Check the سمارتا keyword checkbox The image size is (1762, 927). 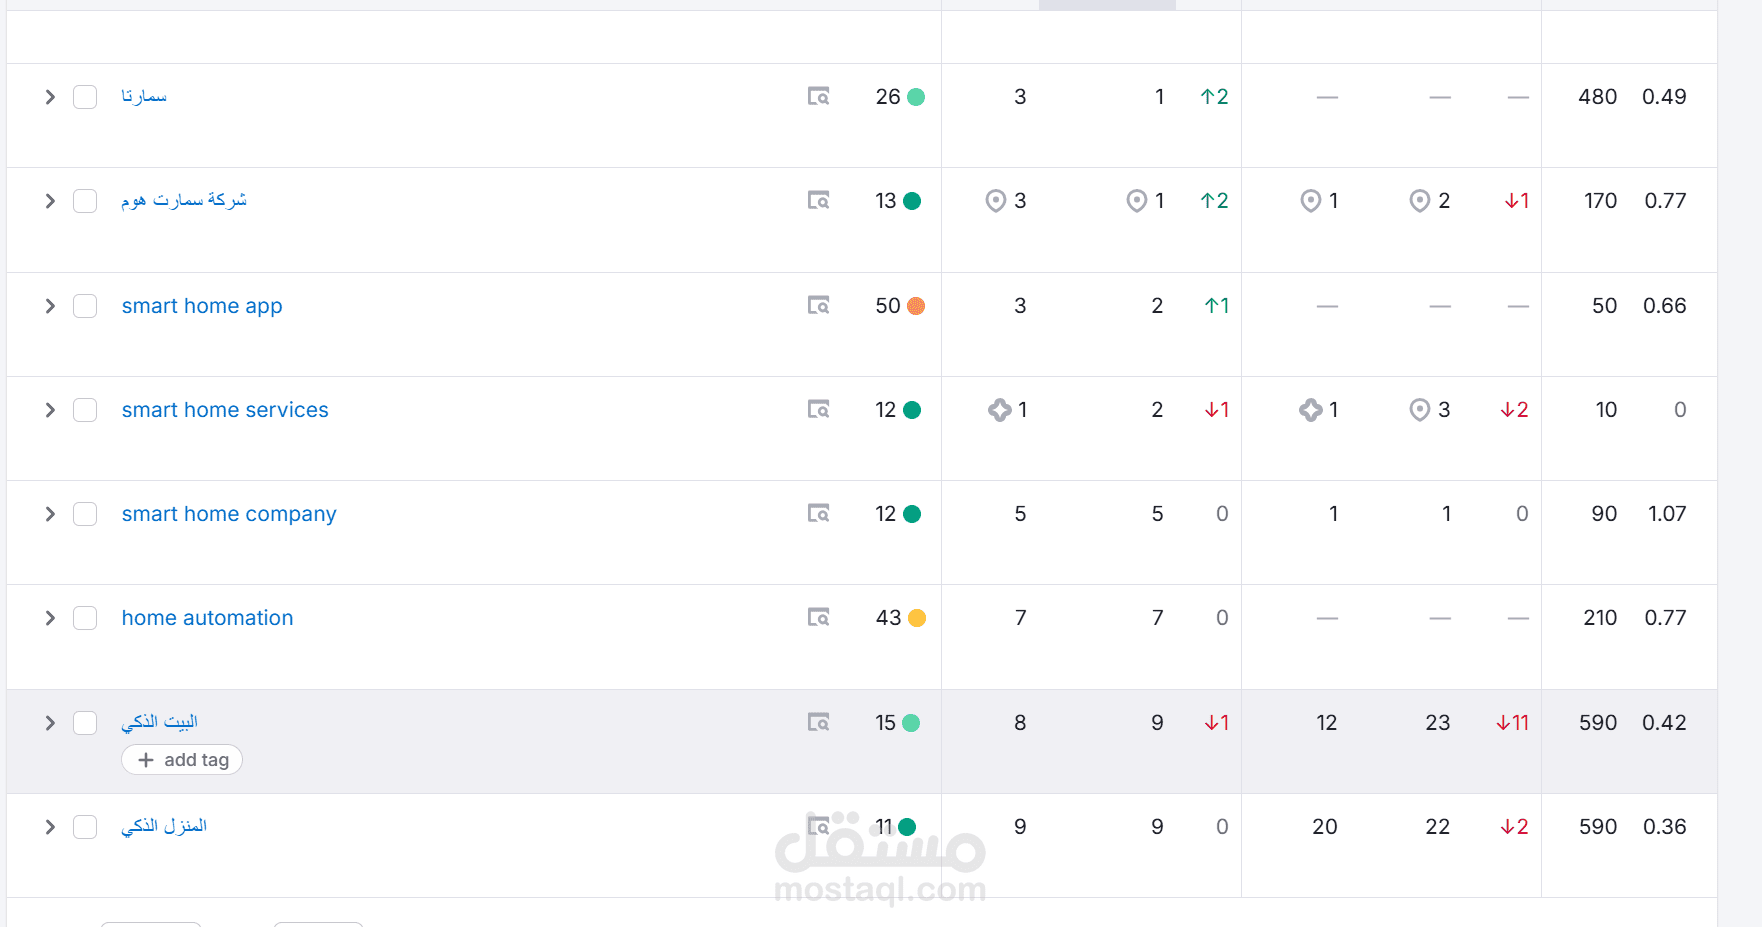tap(85, 97)
